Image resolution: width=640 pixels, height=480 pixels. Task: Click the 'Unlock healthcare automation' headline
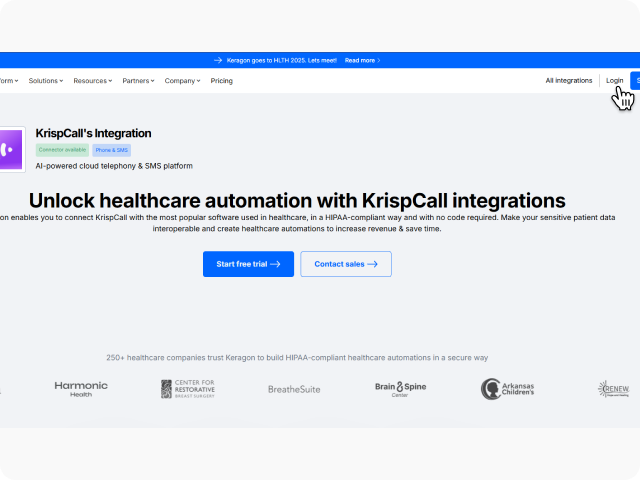(x=297, y=200)
